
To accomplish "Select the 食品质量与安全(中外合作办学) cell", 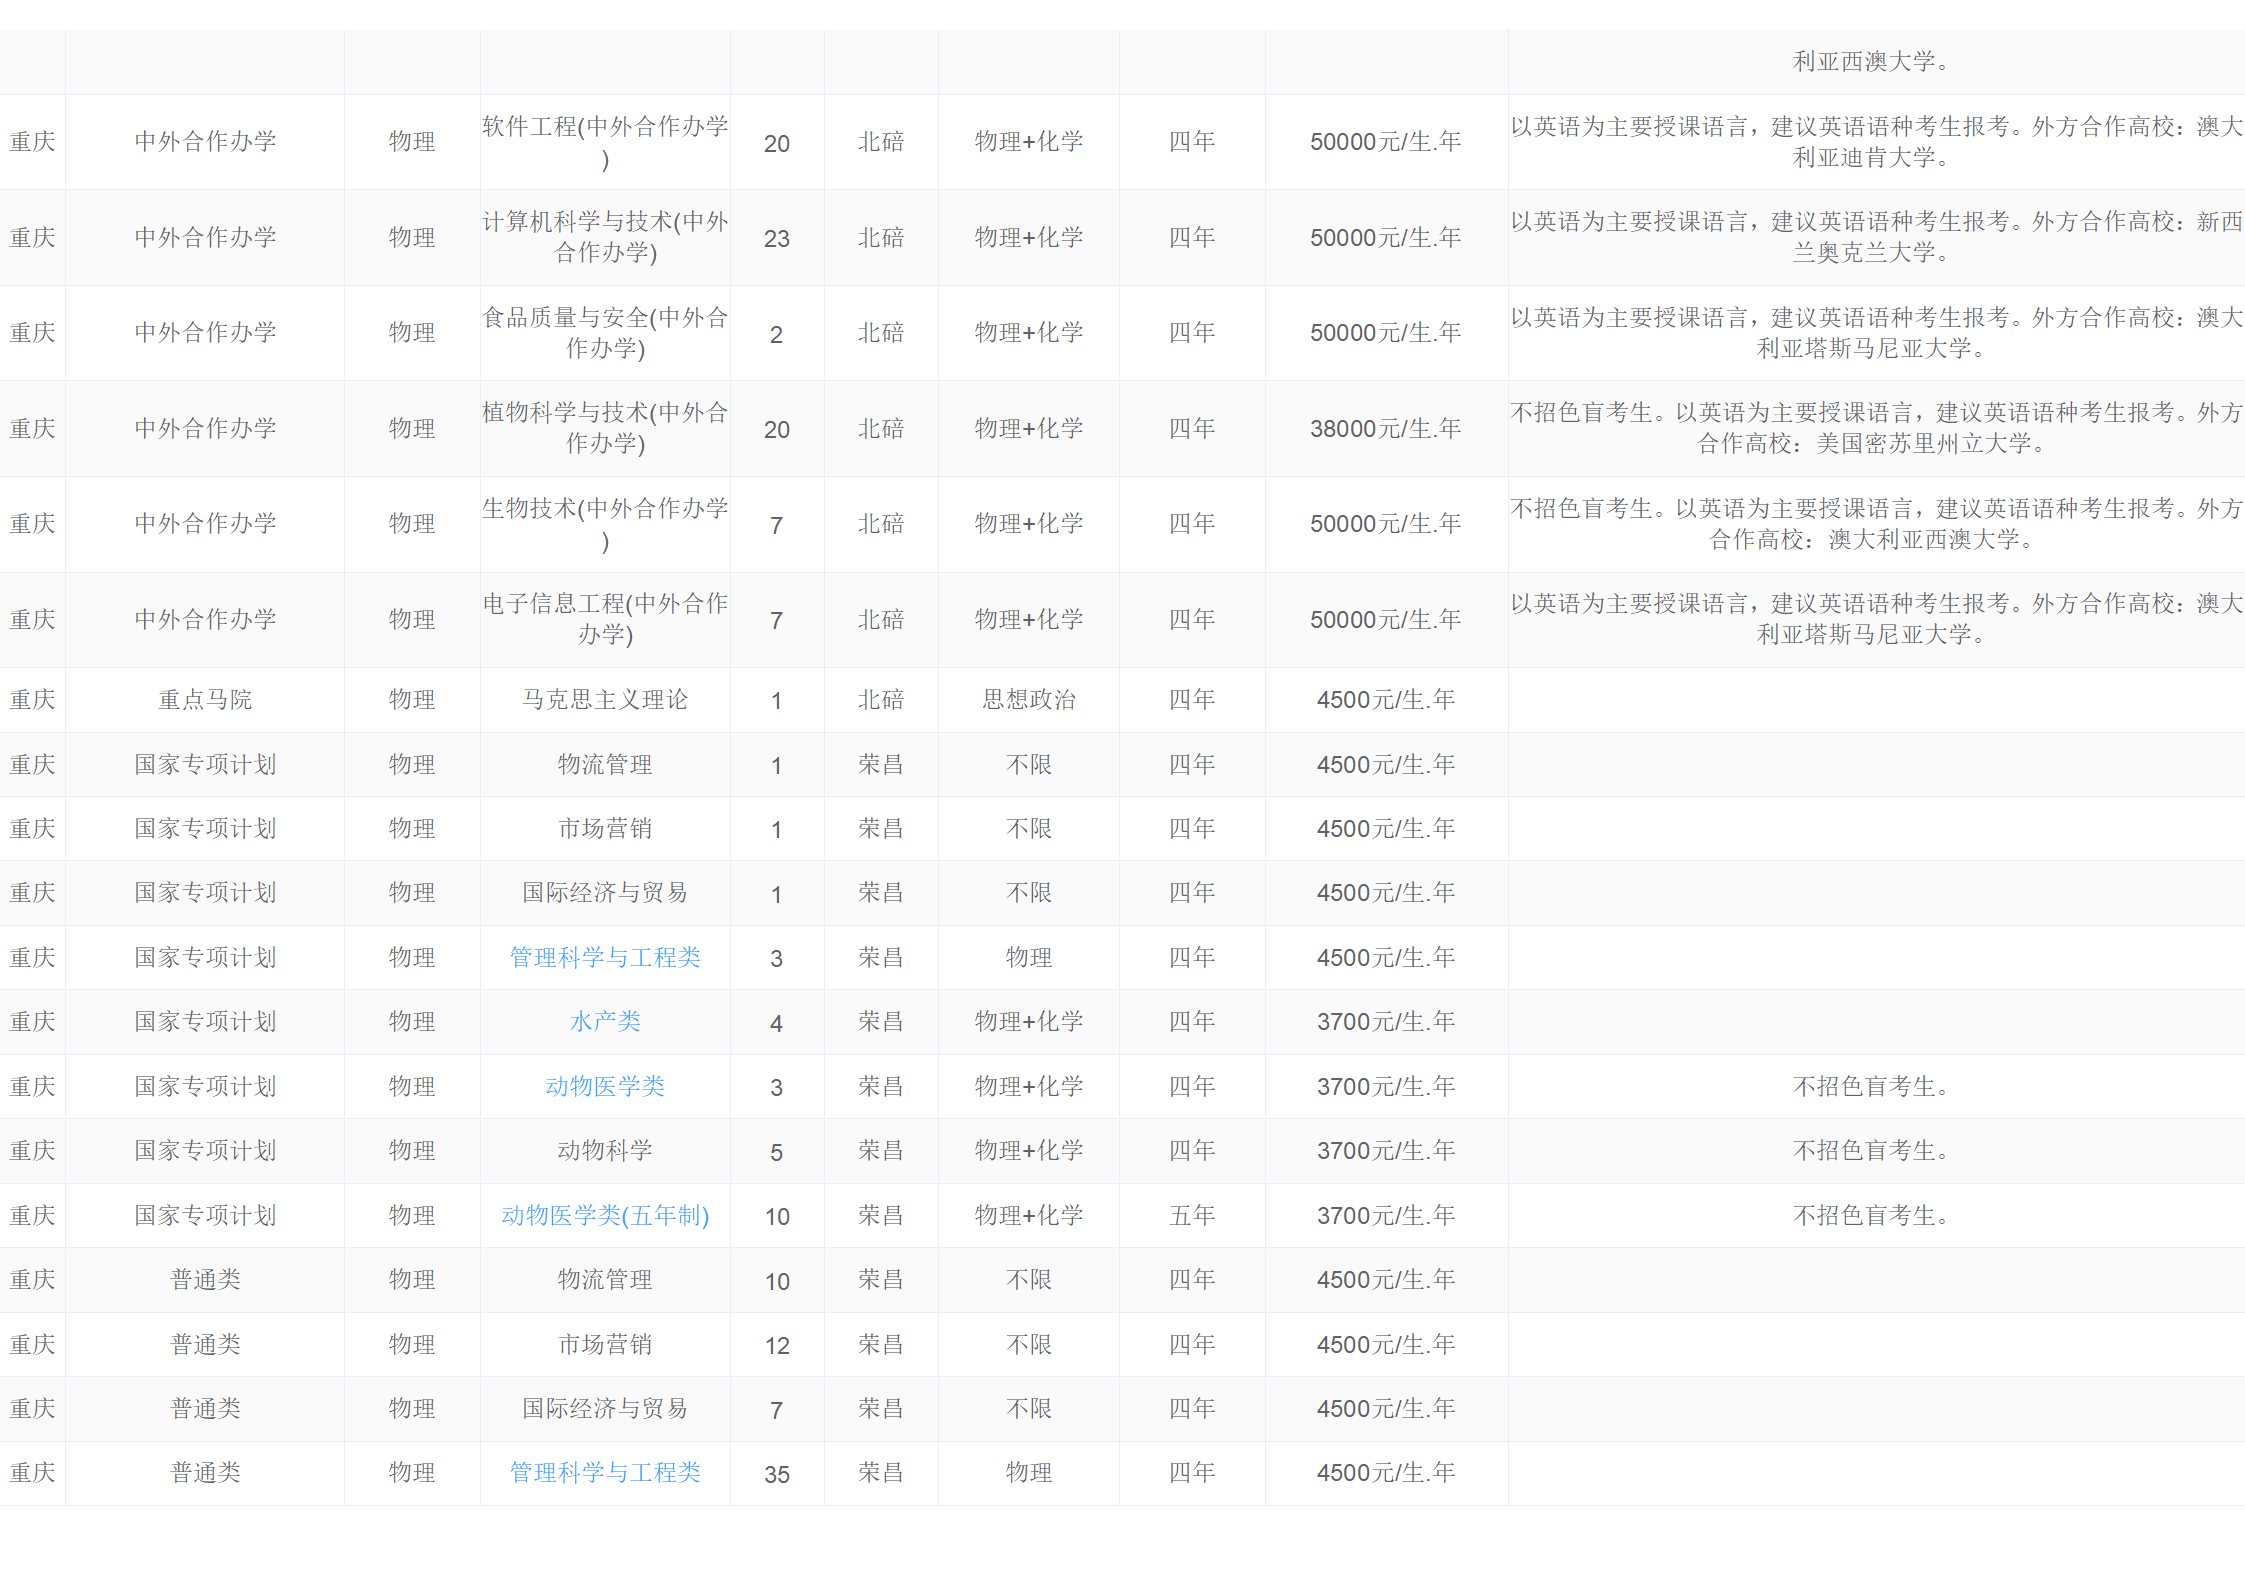I will point(605,333).
